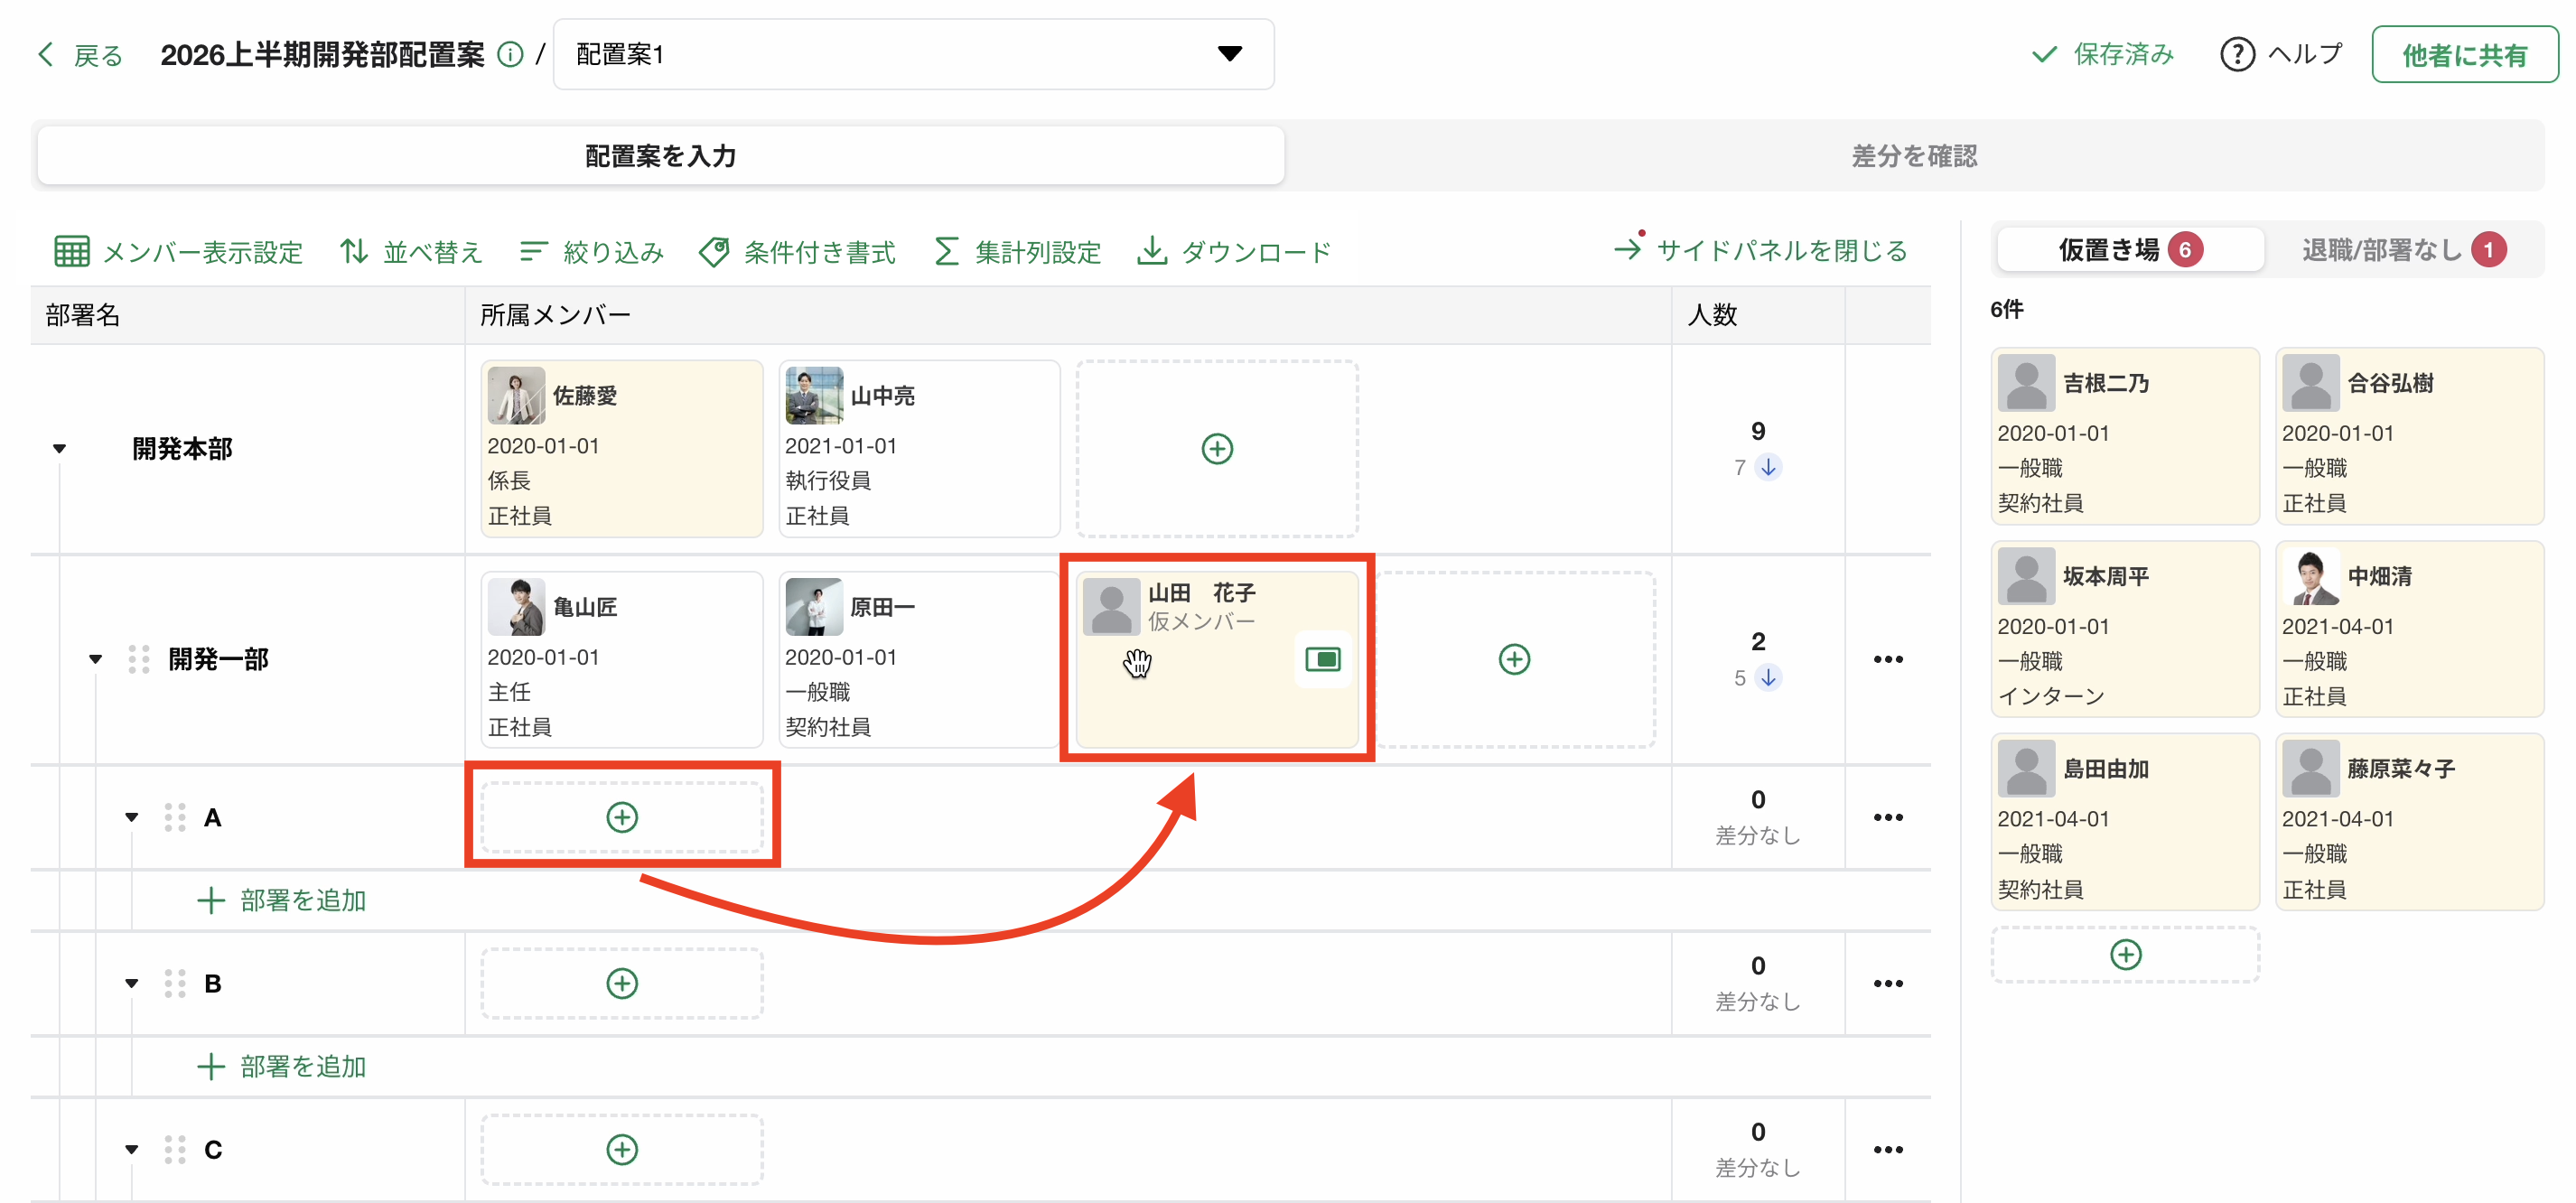Open the メンバー表示設定 grid icon
The image size is (2576, 1203).
tap(71, 251)
